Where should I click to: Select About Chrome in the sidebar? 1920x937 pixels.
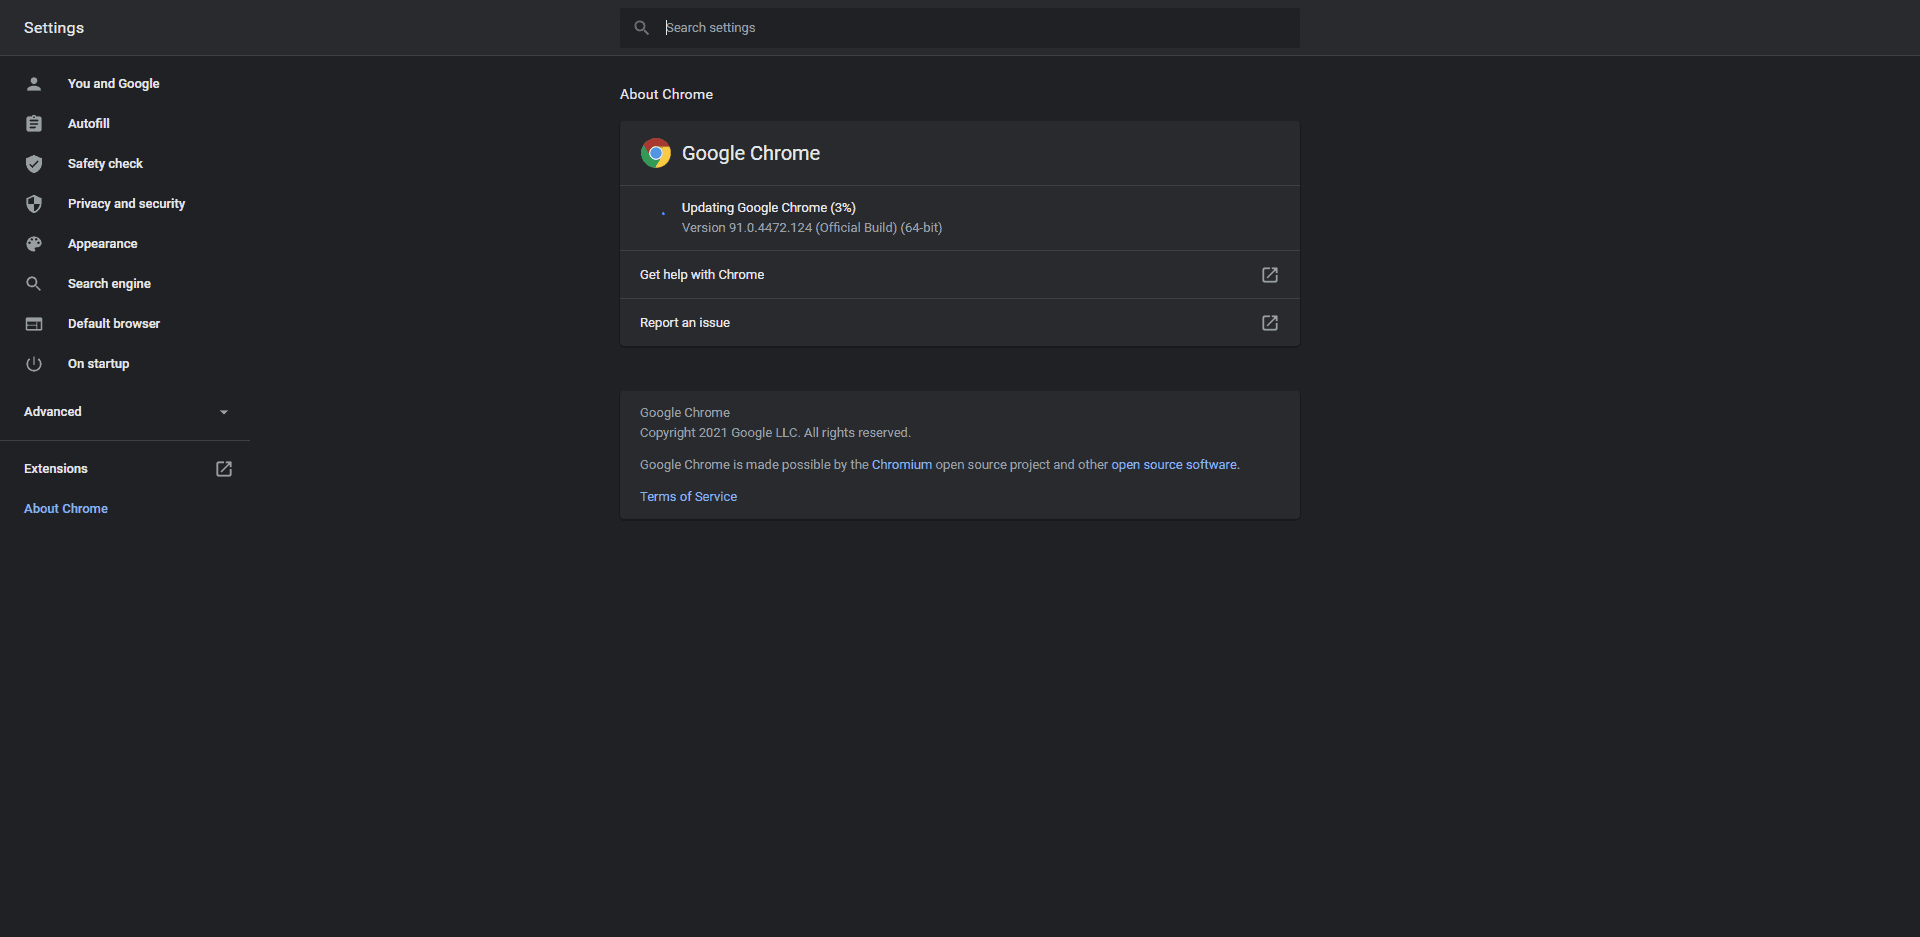tap(66, 509)
